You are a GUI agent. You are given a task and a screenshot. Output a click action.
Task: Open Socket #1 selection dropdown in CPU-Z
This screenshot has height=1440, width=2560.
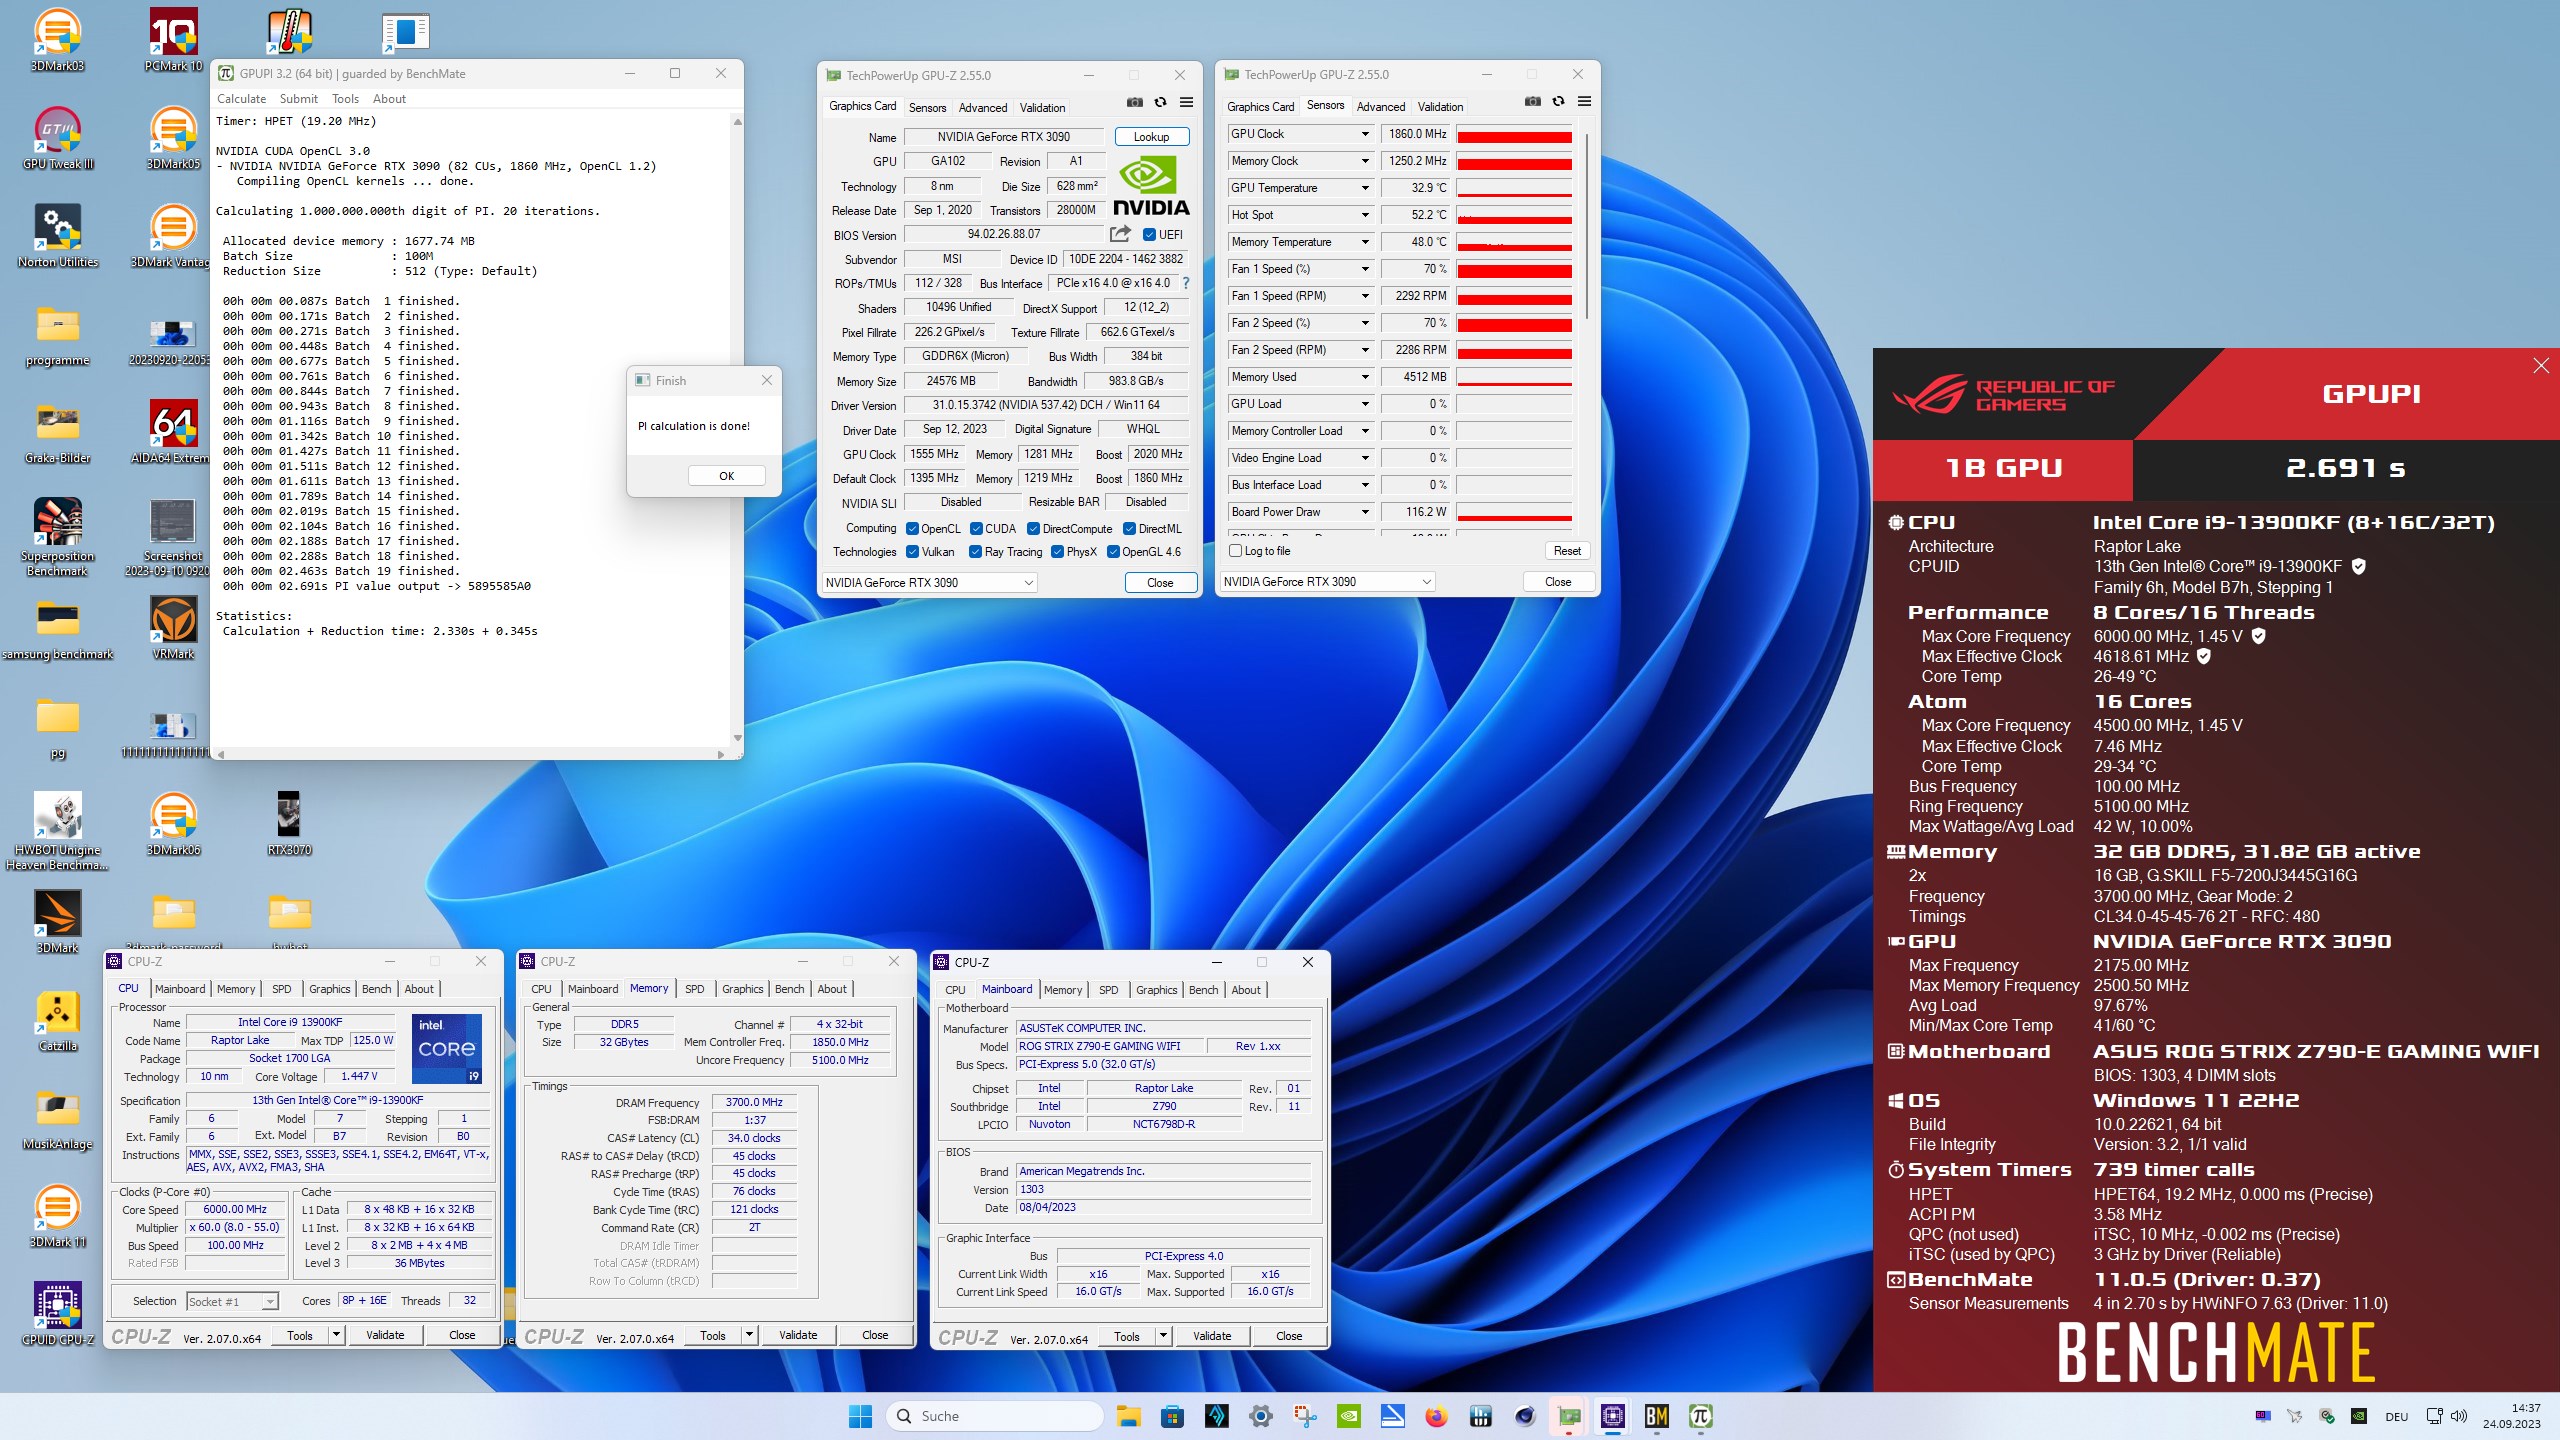point(232,1301)
